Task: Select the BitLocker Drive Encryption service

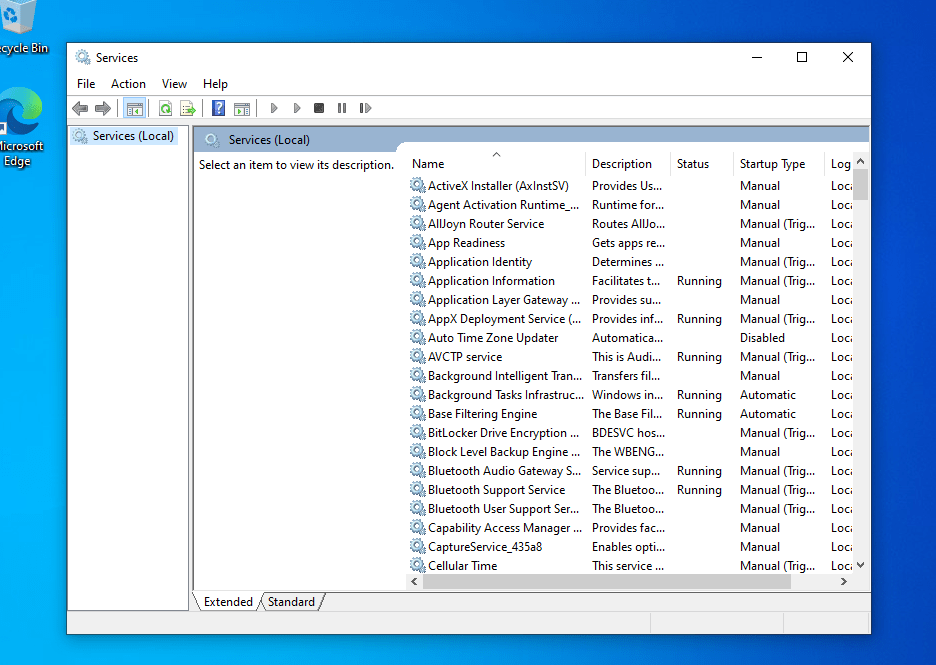Action: 503,433
